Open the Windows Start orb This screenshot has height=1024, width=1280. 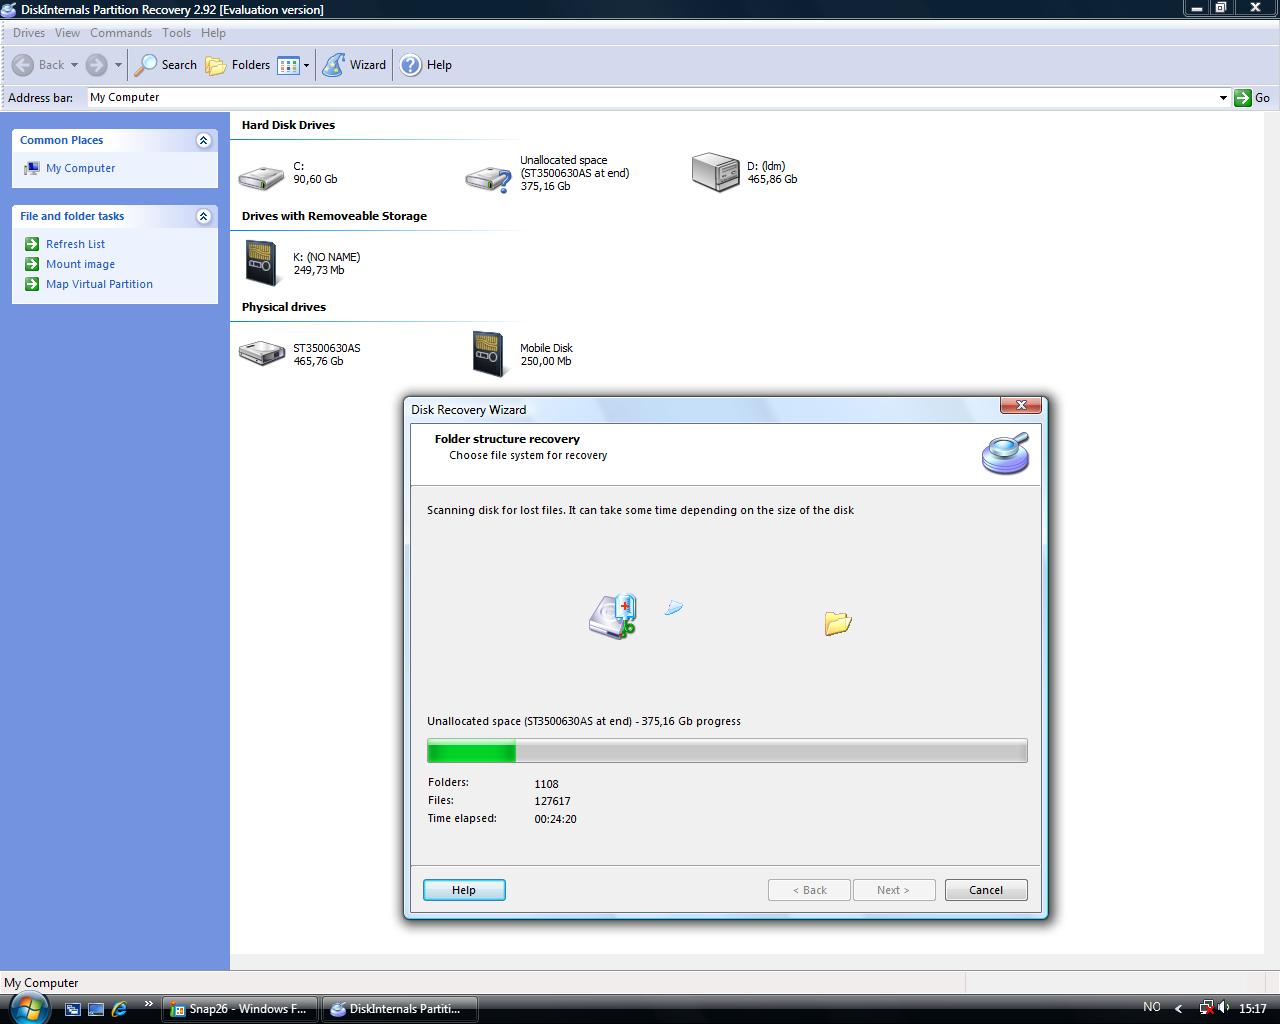point(28,1008)
